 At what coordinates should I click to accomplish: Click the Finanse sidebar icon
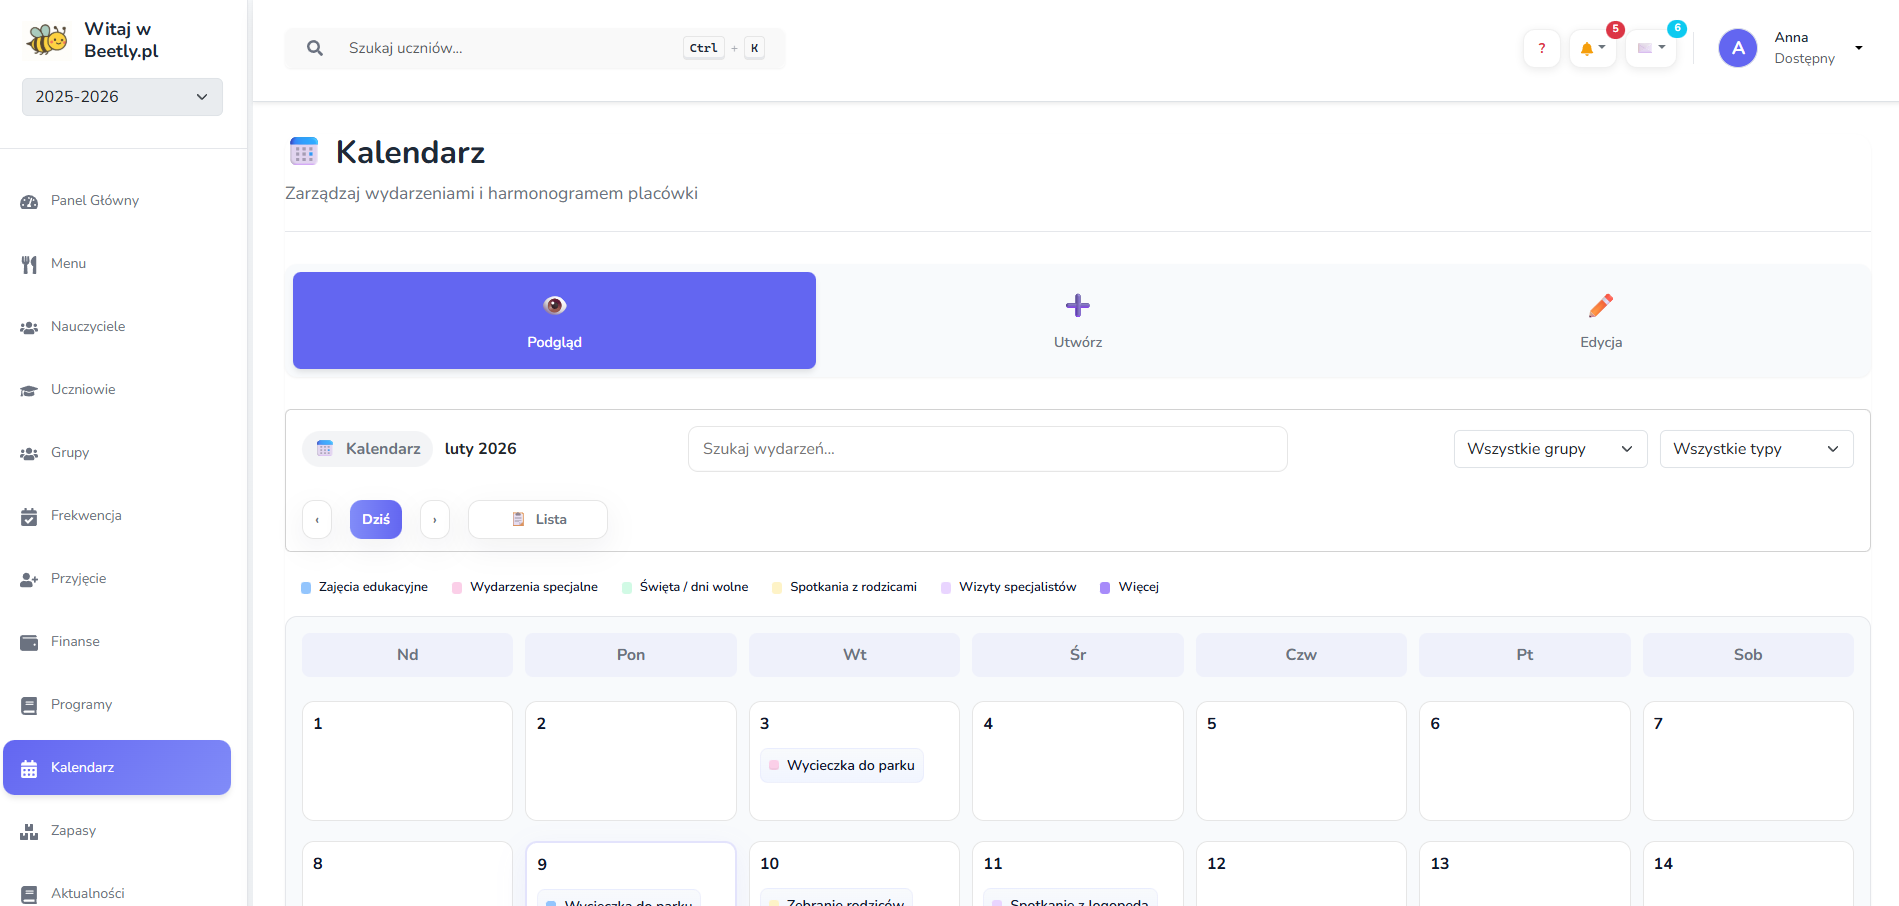click(29, 642)
